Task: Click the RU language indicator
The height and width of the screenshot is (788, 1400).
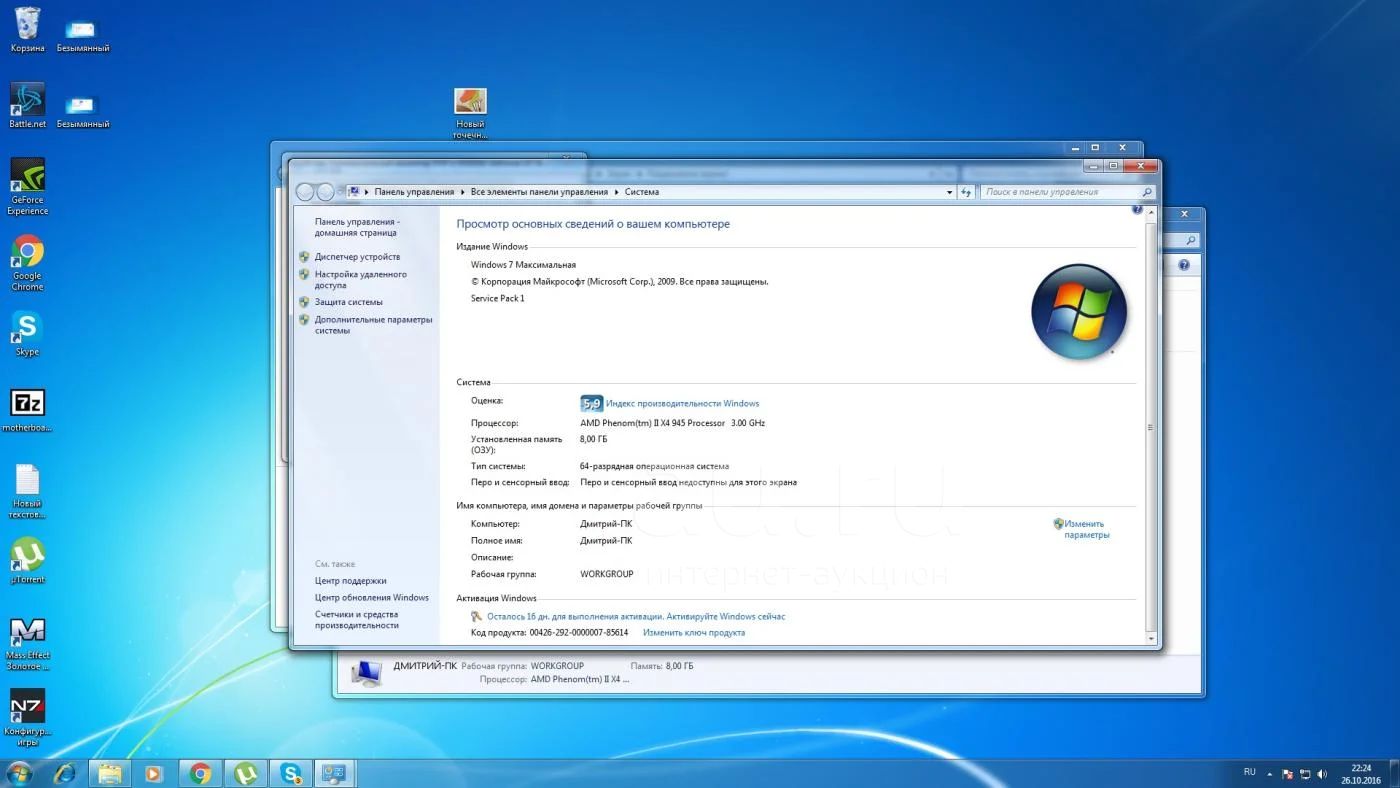Action: pos(1249,772)
